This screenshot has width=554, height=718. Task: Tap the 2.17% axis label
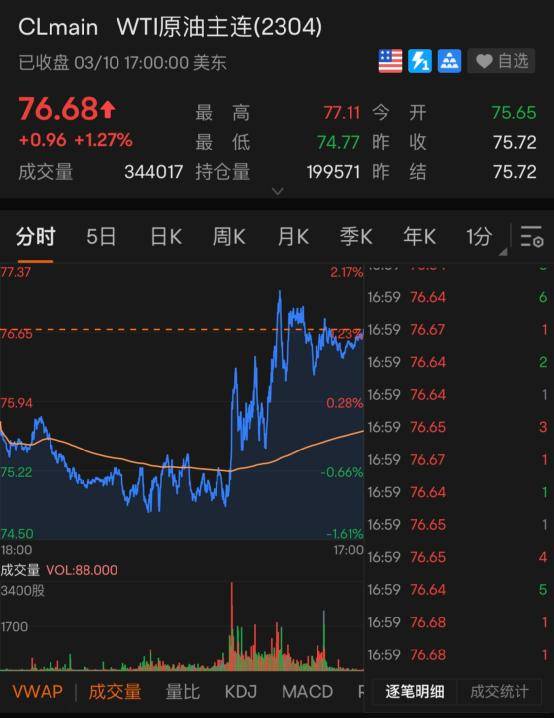tap(347, 272)
